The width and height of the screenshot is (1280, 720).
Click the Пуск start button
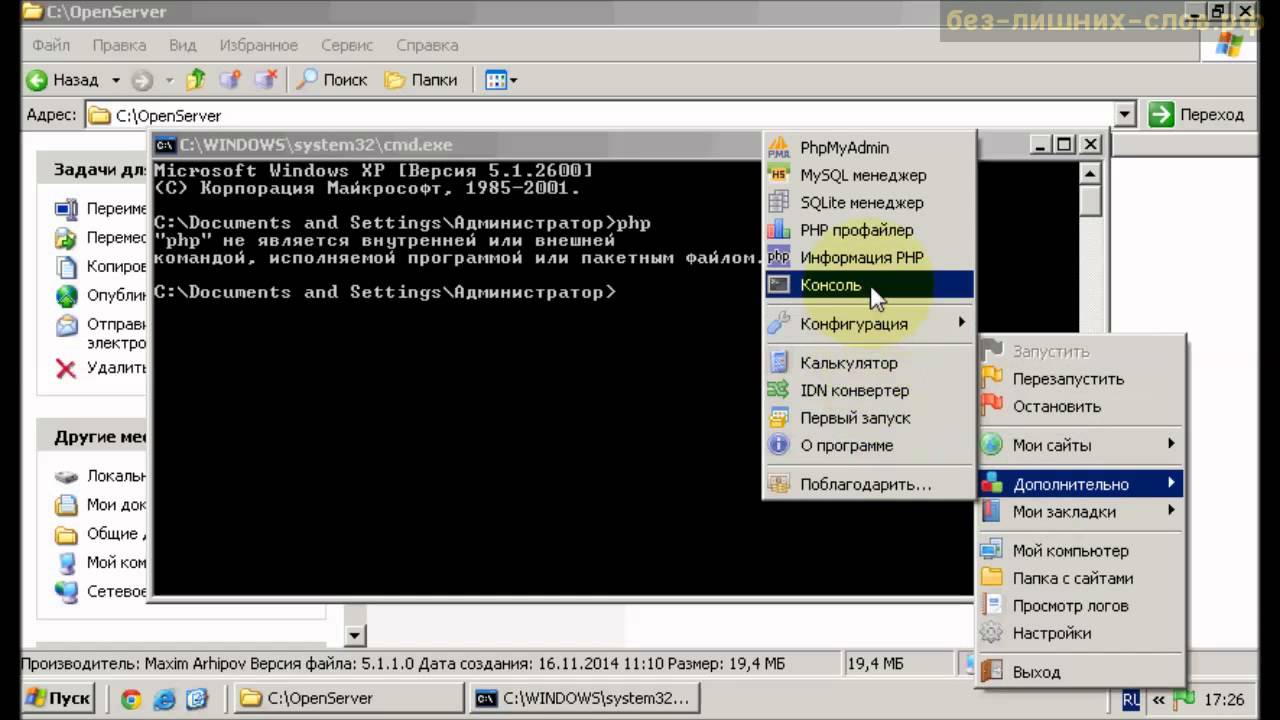(x=58, y=698)
